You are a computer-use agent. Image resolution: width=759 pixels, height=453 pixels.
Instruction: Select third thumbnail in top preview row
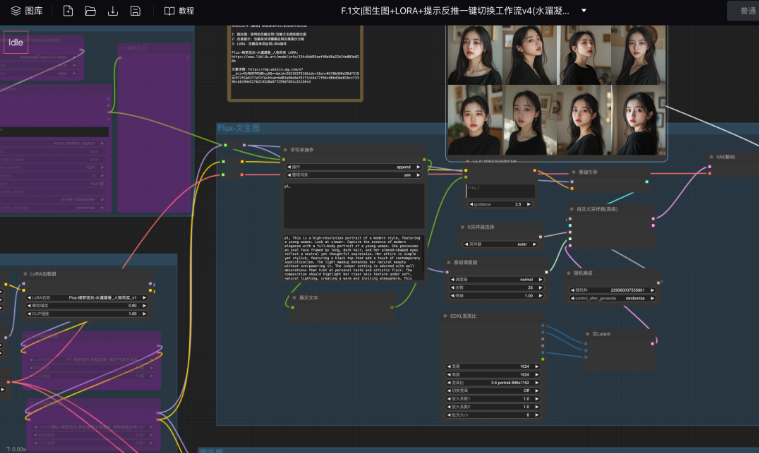tap(583, 55)
